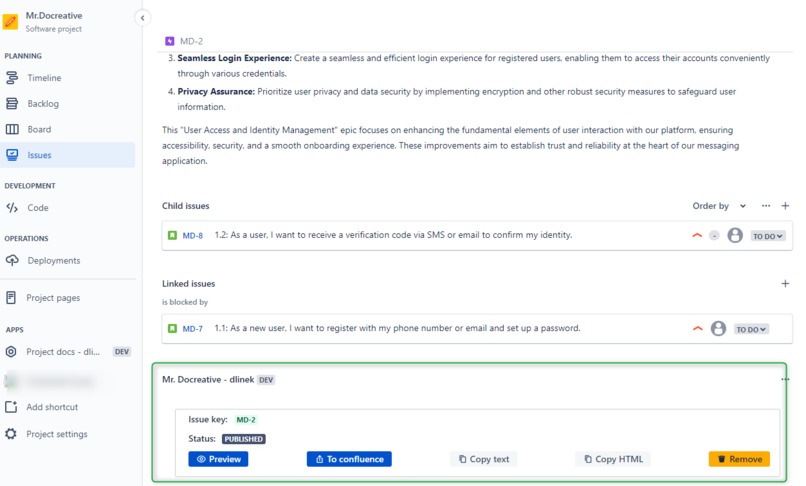Click MD-8 assignee avatar
This screenshot has width=806, height=486.
[x=735, y=236]
